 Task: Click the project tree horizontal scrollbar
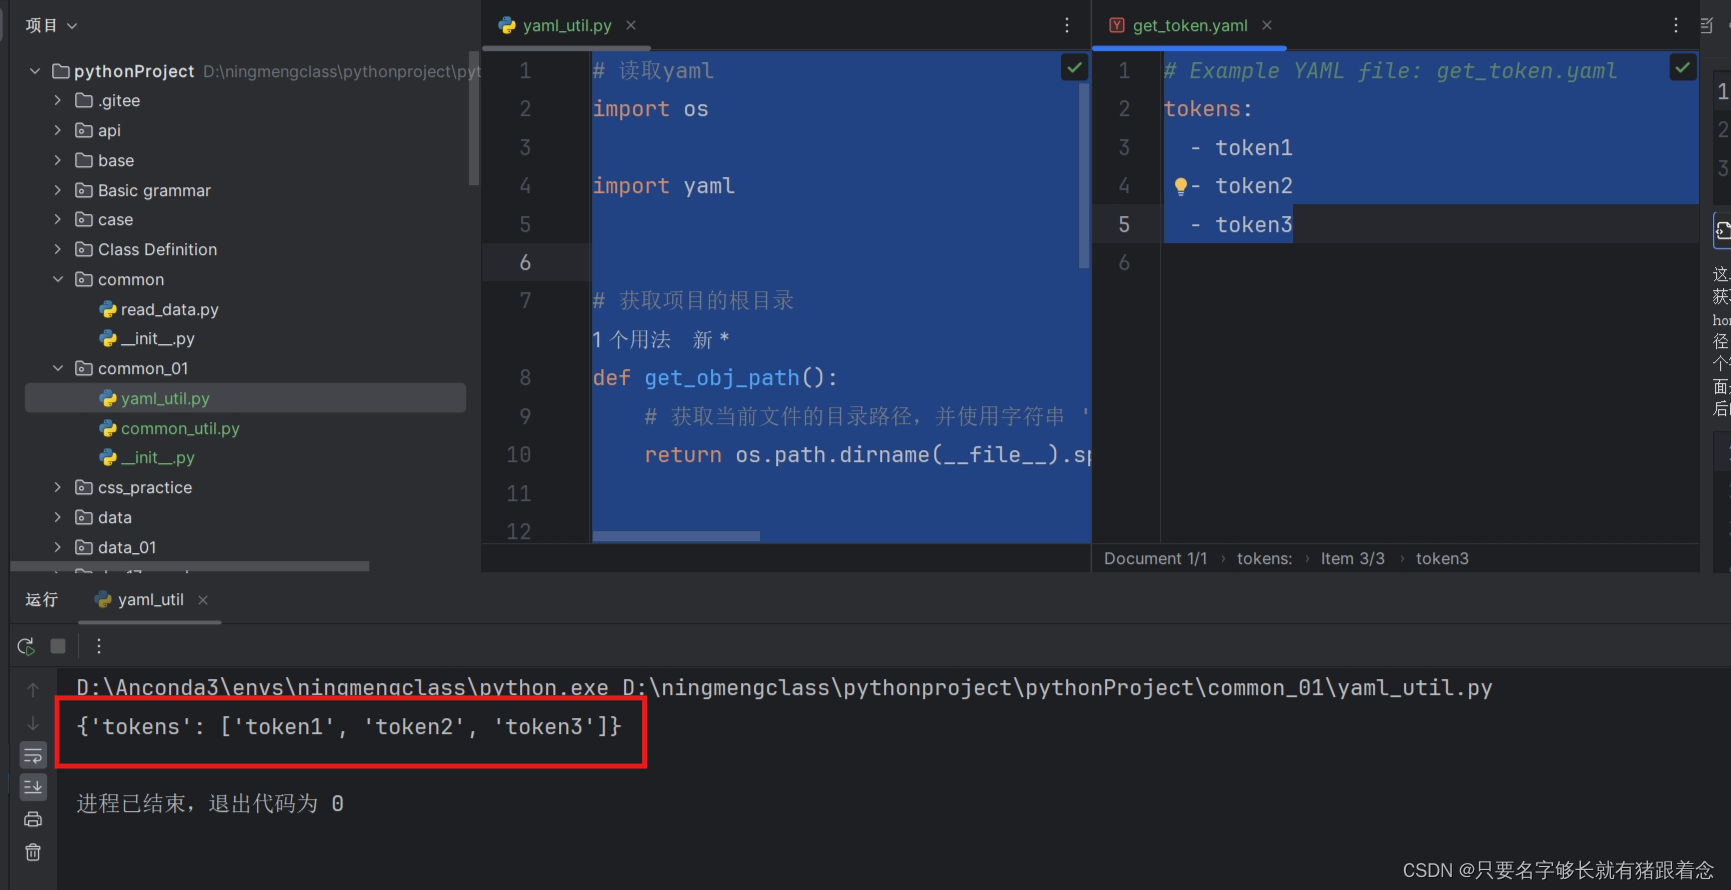tap(190, 566)
